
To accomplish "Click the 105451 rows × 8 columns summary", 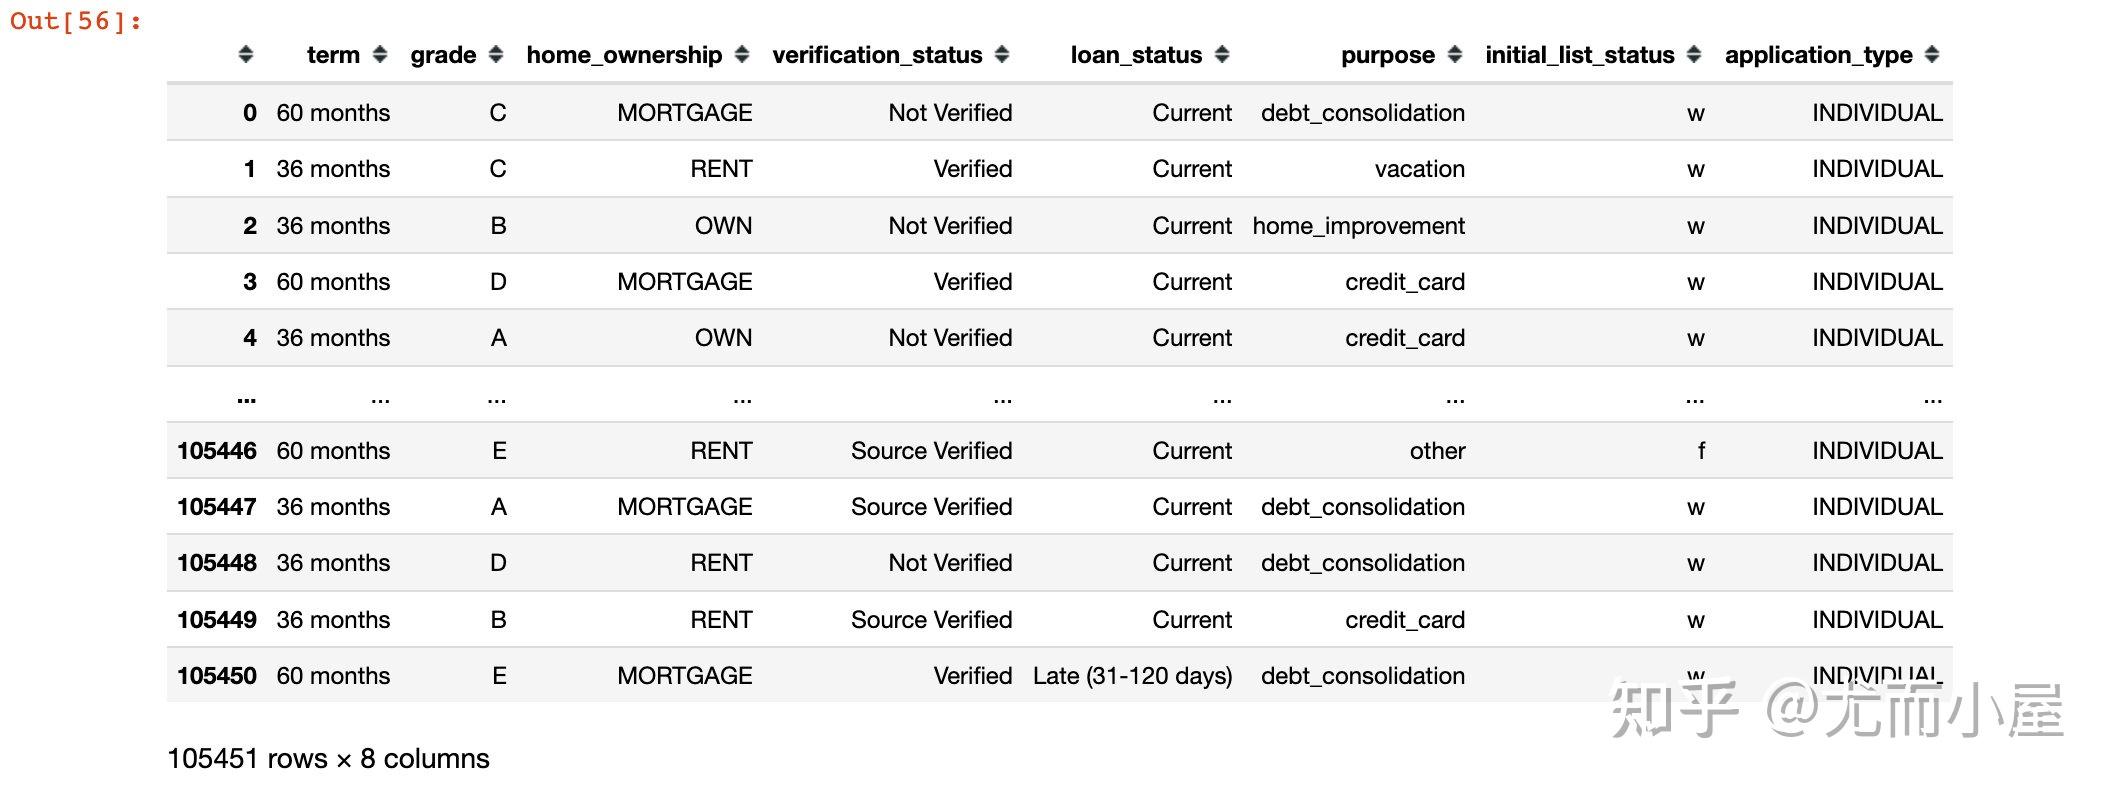I will tap(328, 759).
